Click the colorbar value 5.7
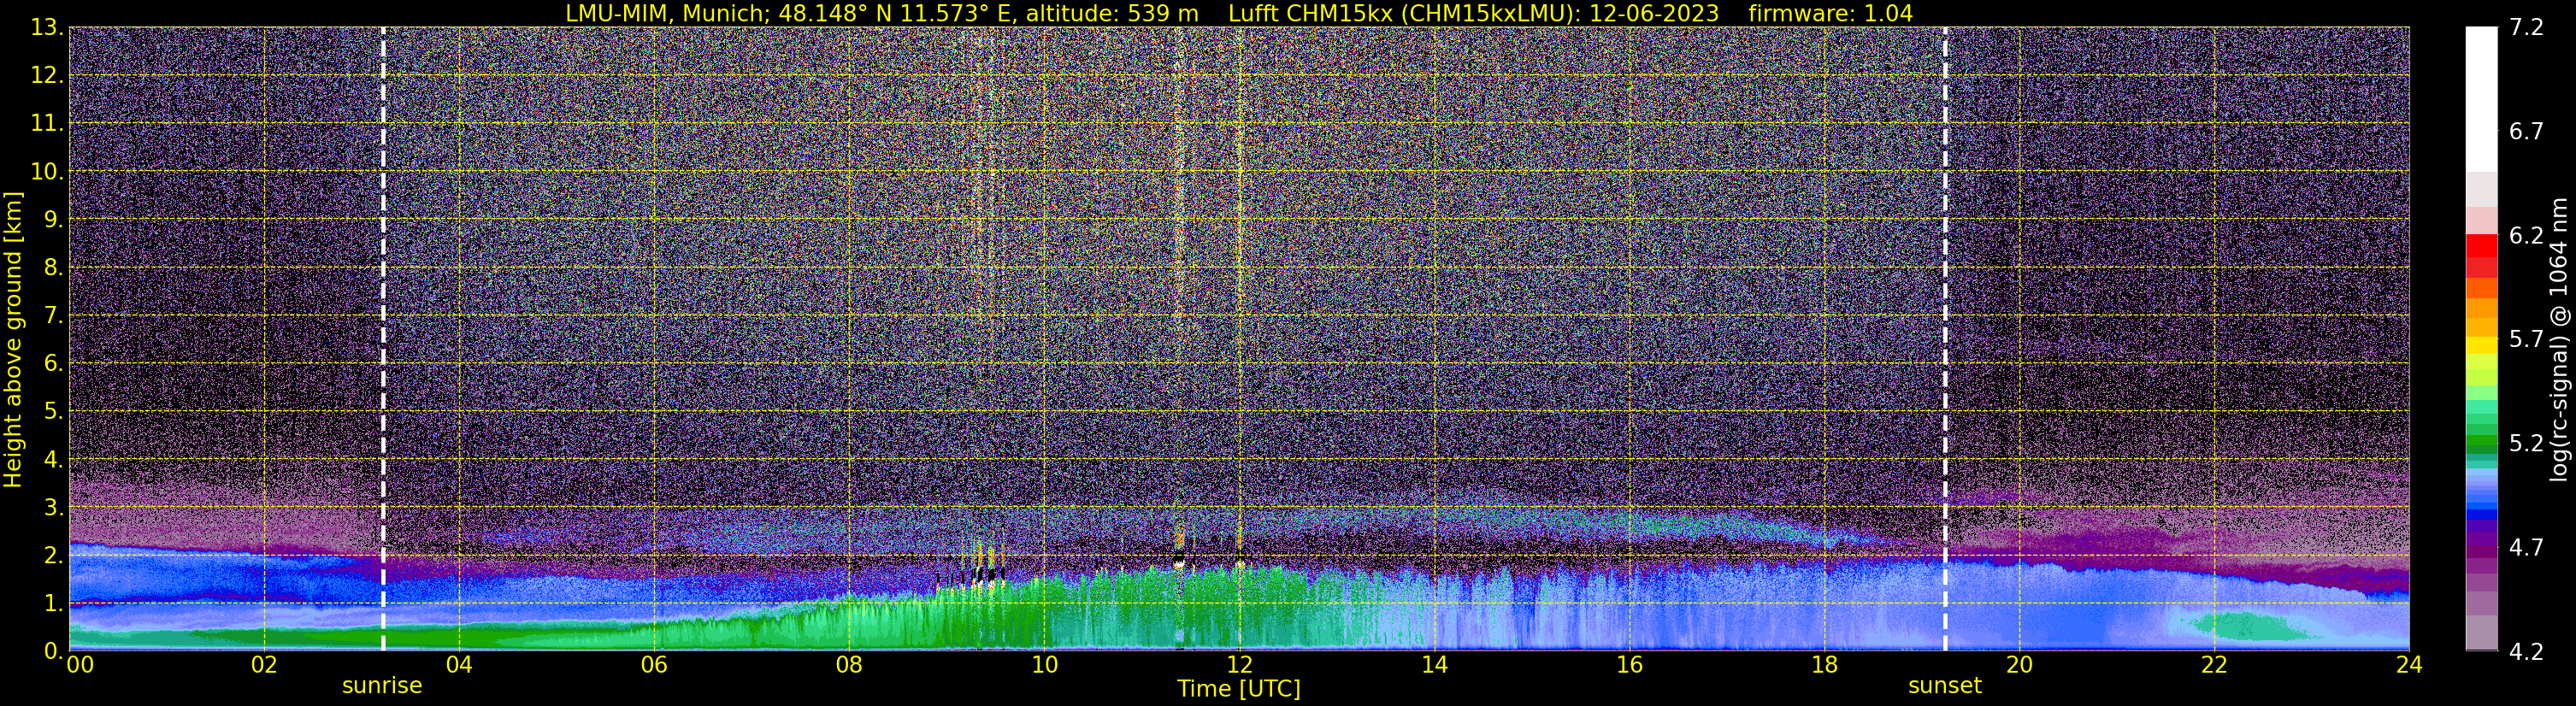Image resolution: width=2576 pixels, height=706 pixels. click(2526, 339)
